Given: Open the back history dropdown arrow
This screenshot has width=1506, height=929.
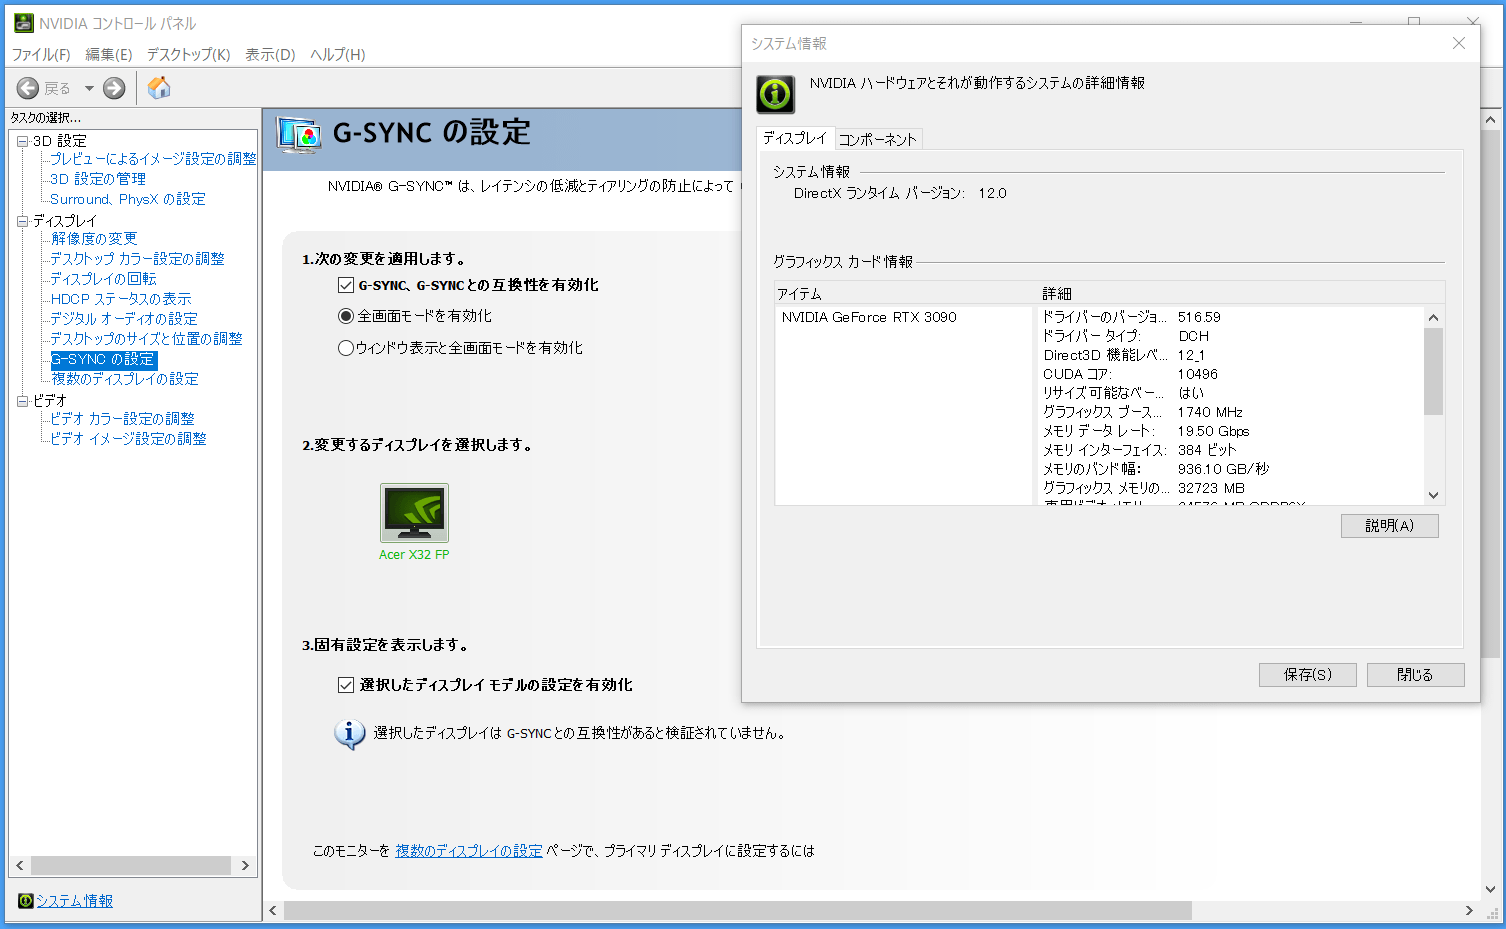Looking at the screenshot, I should click(89, 88).
